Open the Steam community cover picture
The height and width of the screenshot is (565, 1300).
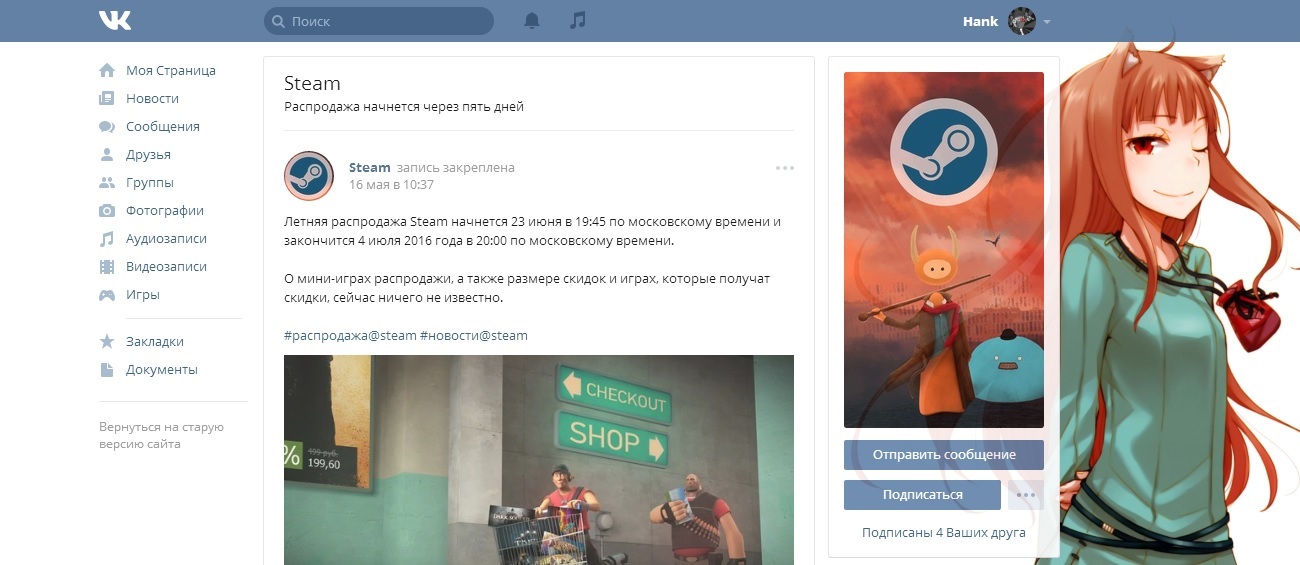944,250
